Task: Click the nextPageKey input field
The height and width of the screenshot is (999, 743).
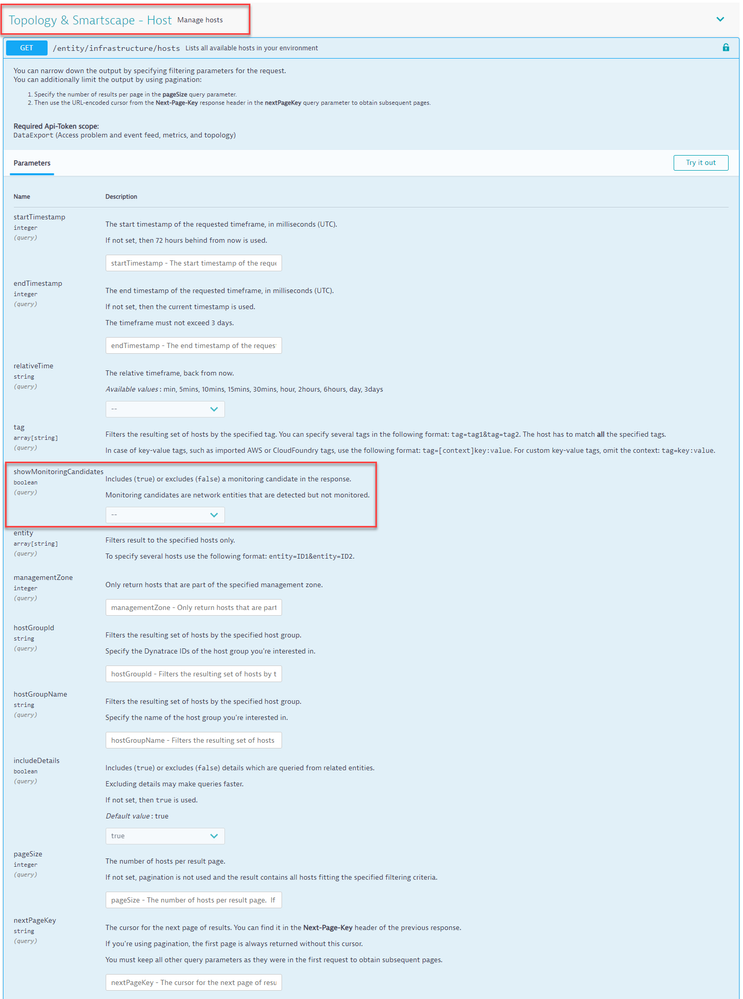Action: [193, 983]
